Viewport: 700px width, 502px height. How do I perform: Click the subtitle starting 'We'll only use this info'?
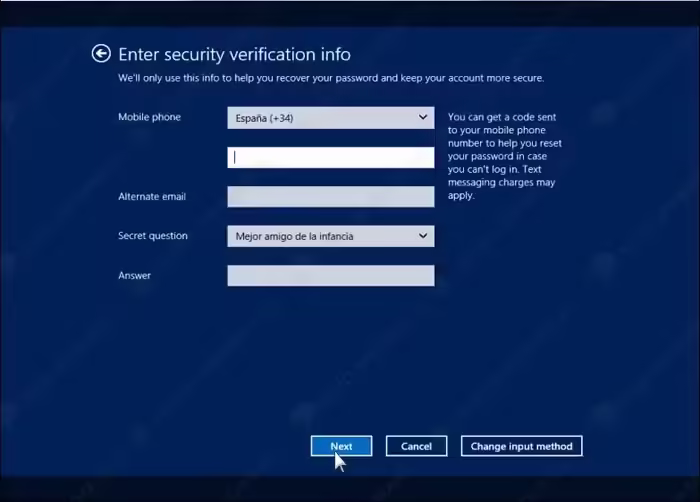tap(331, 78)
